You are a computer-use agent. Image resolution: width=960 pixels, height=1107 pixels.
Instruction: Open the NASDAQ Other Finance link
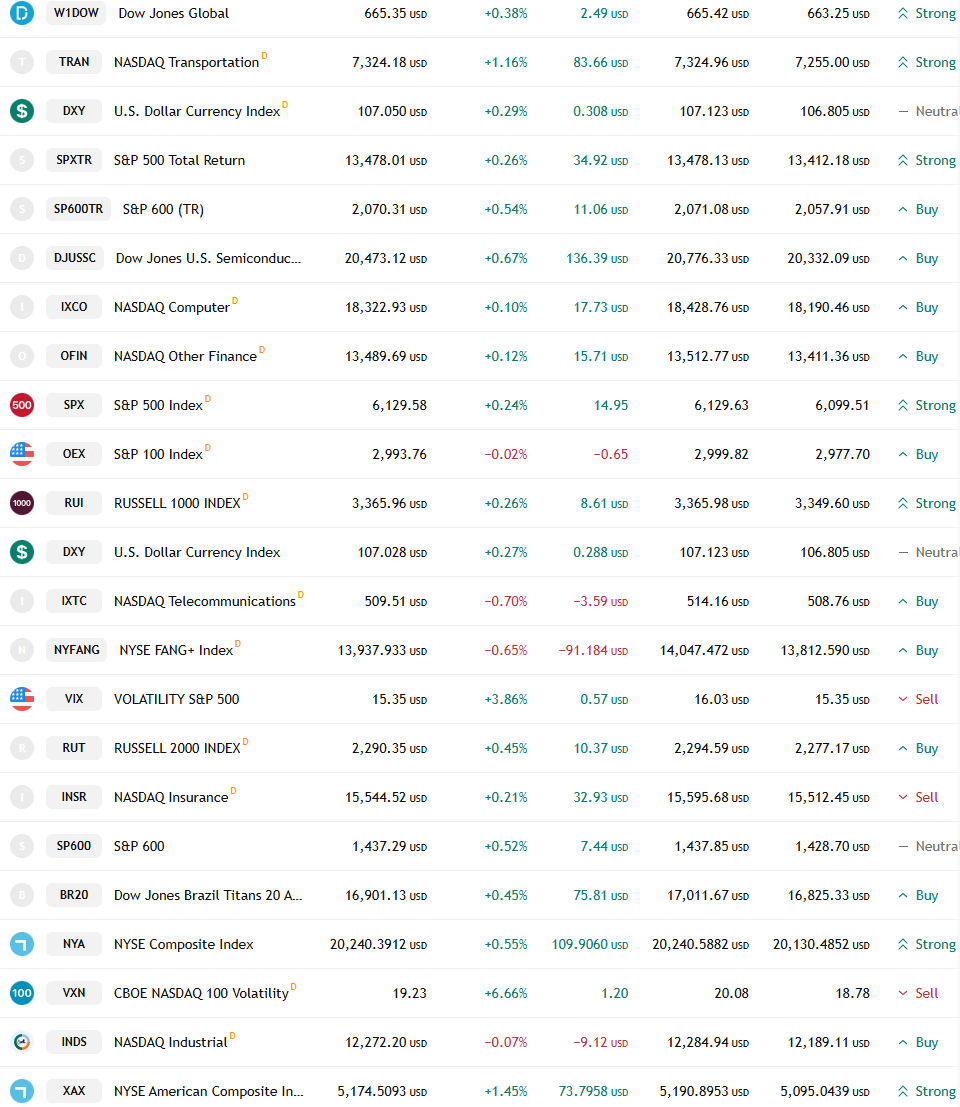click(186, 357)
